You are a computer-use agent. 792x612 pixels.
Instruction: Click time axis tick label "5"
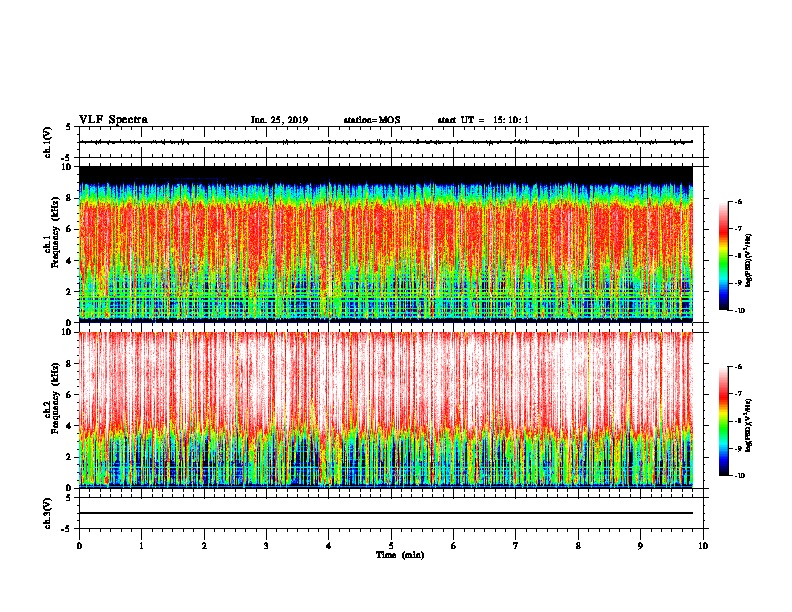click(391, 546)
